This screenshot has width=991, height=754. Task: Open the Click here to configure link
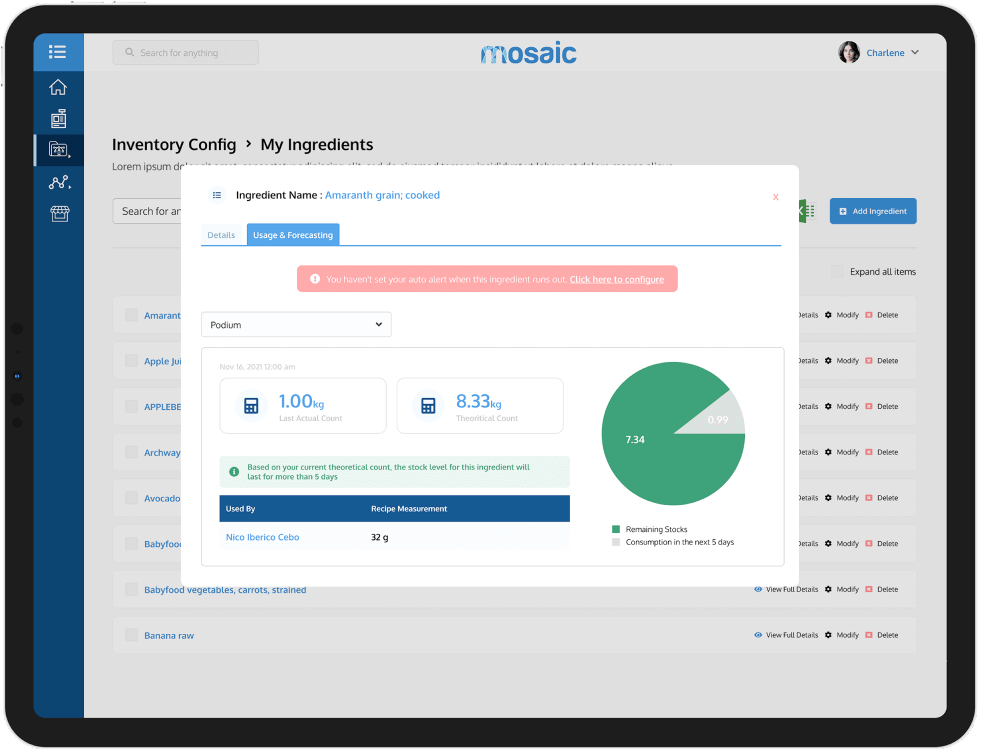[619, 279]
